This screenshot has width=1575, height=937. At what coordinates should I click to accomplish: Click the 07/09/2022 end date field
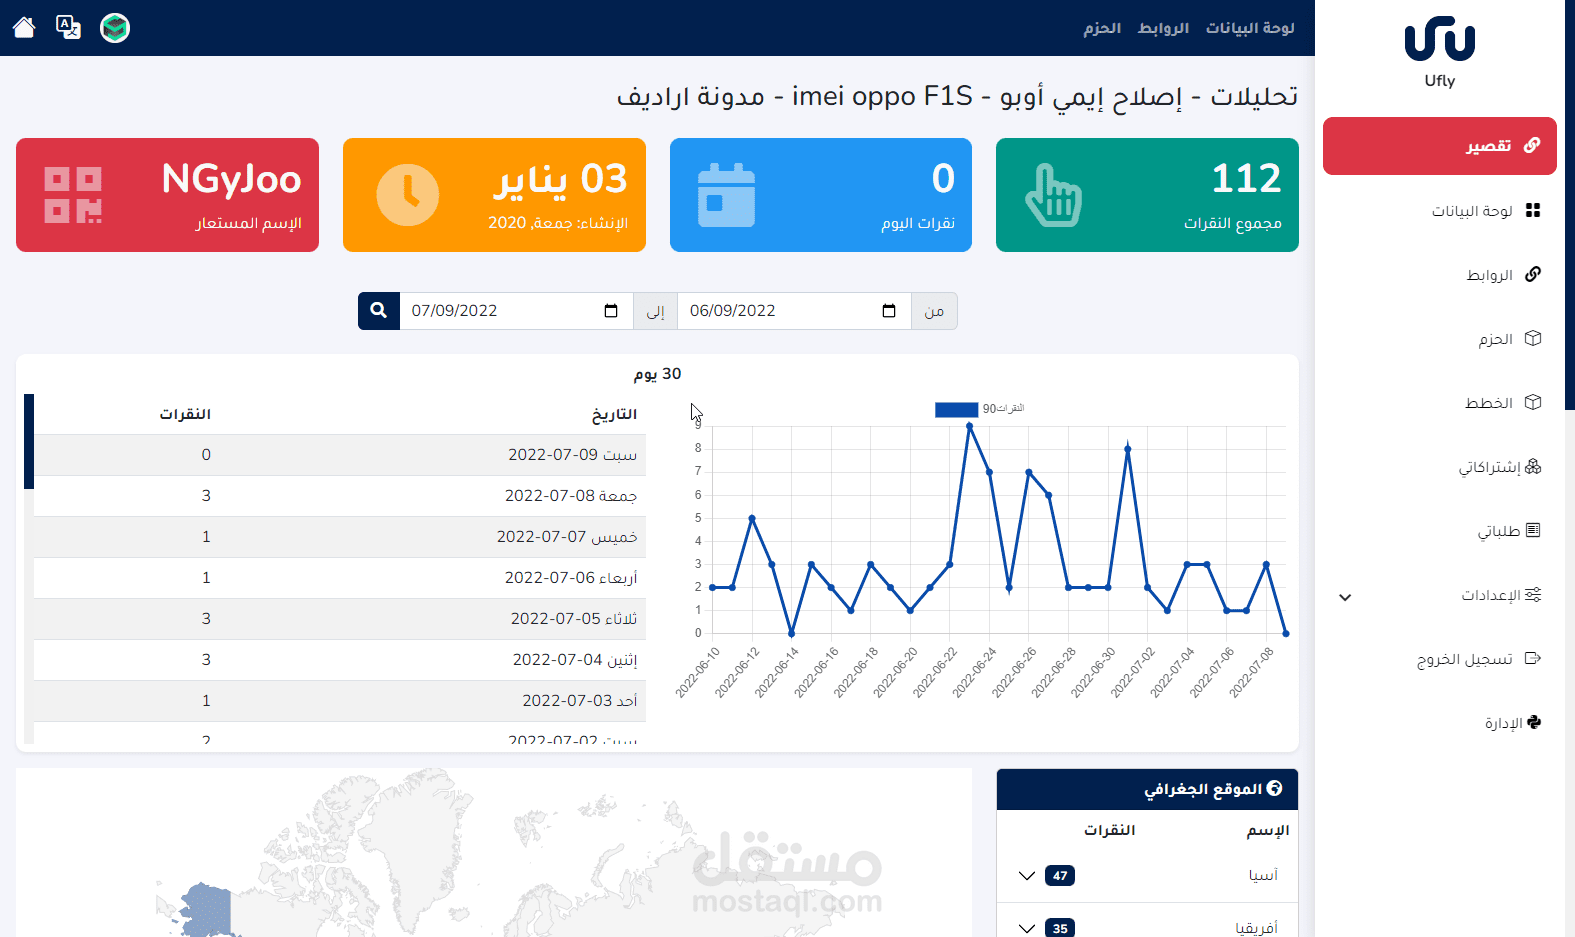tap(516, 311)
